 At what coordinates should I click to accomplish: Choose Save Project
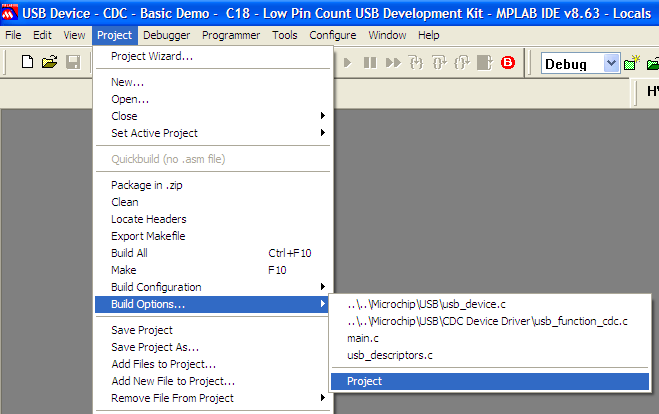(212, 330)
